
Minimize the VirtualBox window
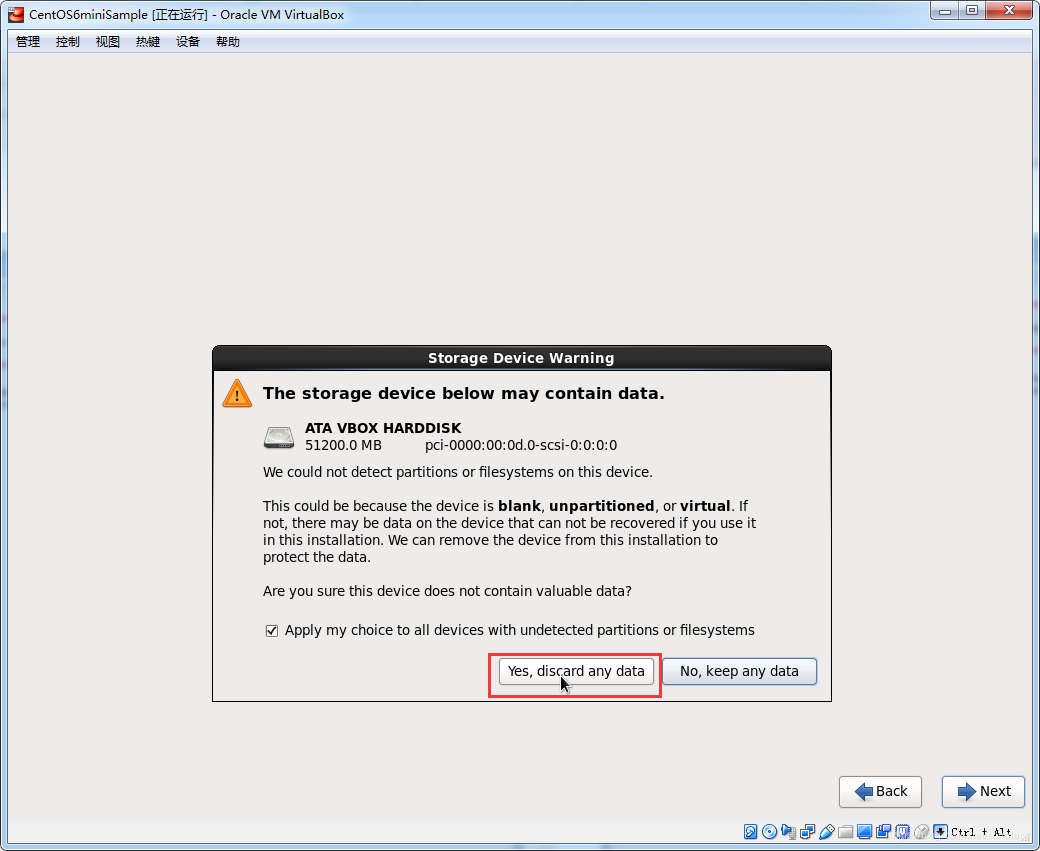pos(944,11)
